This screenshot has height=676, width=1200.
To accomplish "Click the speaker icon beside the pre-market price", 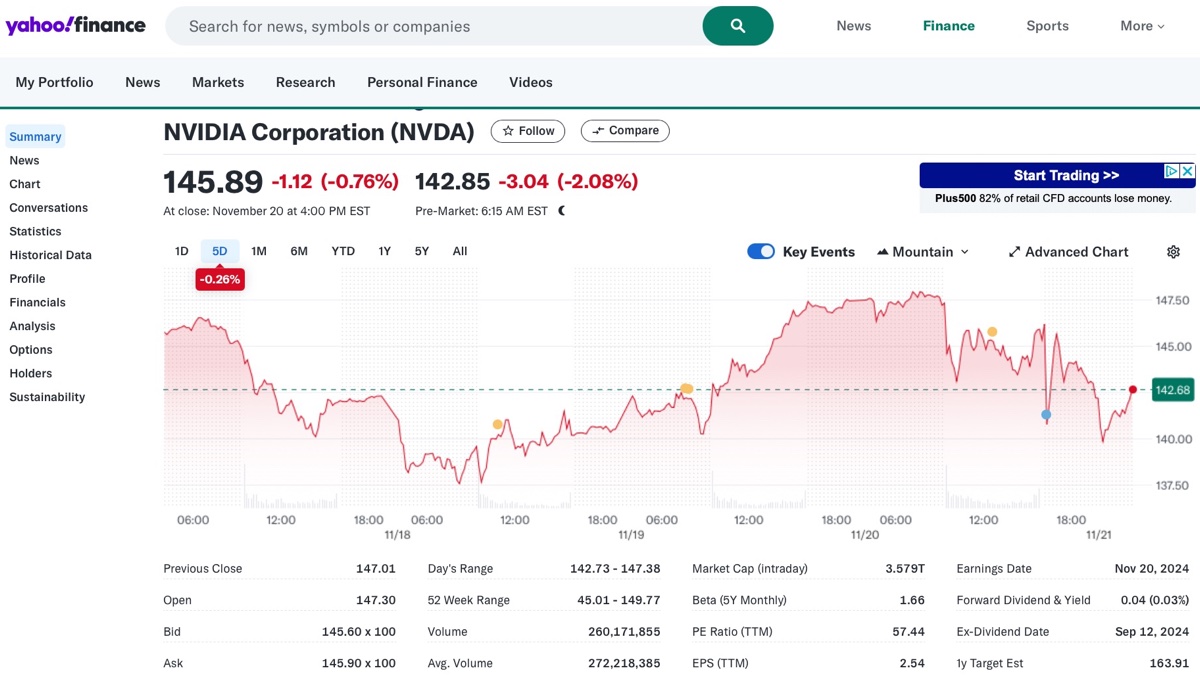I will [x=560, y=211].
